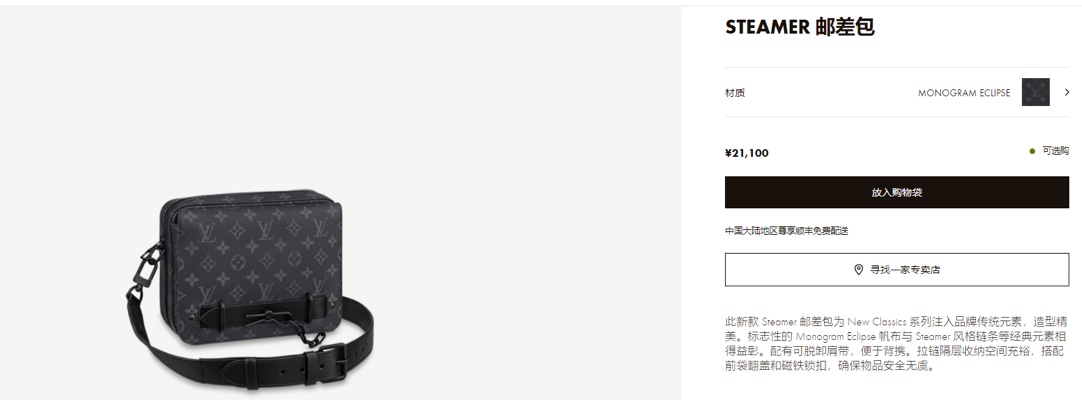Open 寻找一家专卖店 store finder

click(896, 270)
